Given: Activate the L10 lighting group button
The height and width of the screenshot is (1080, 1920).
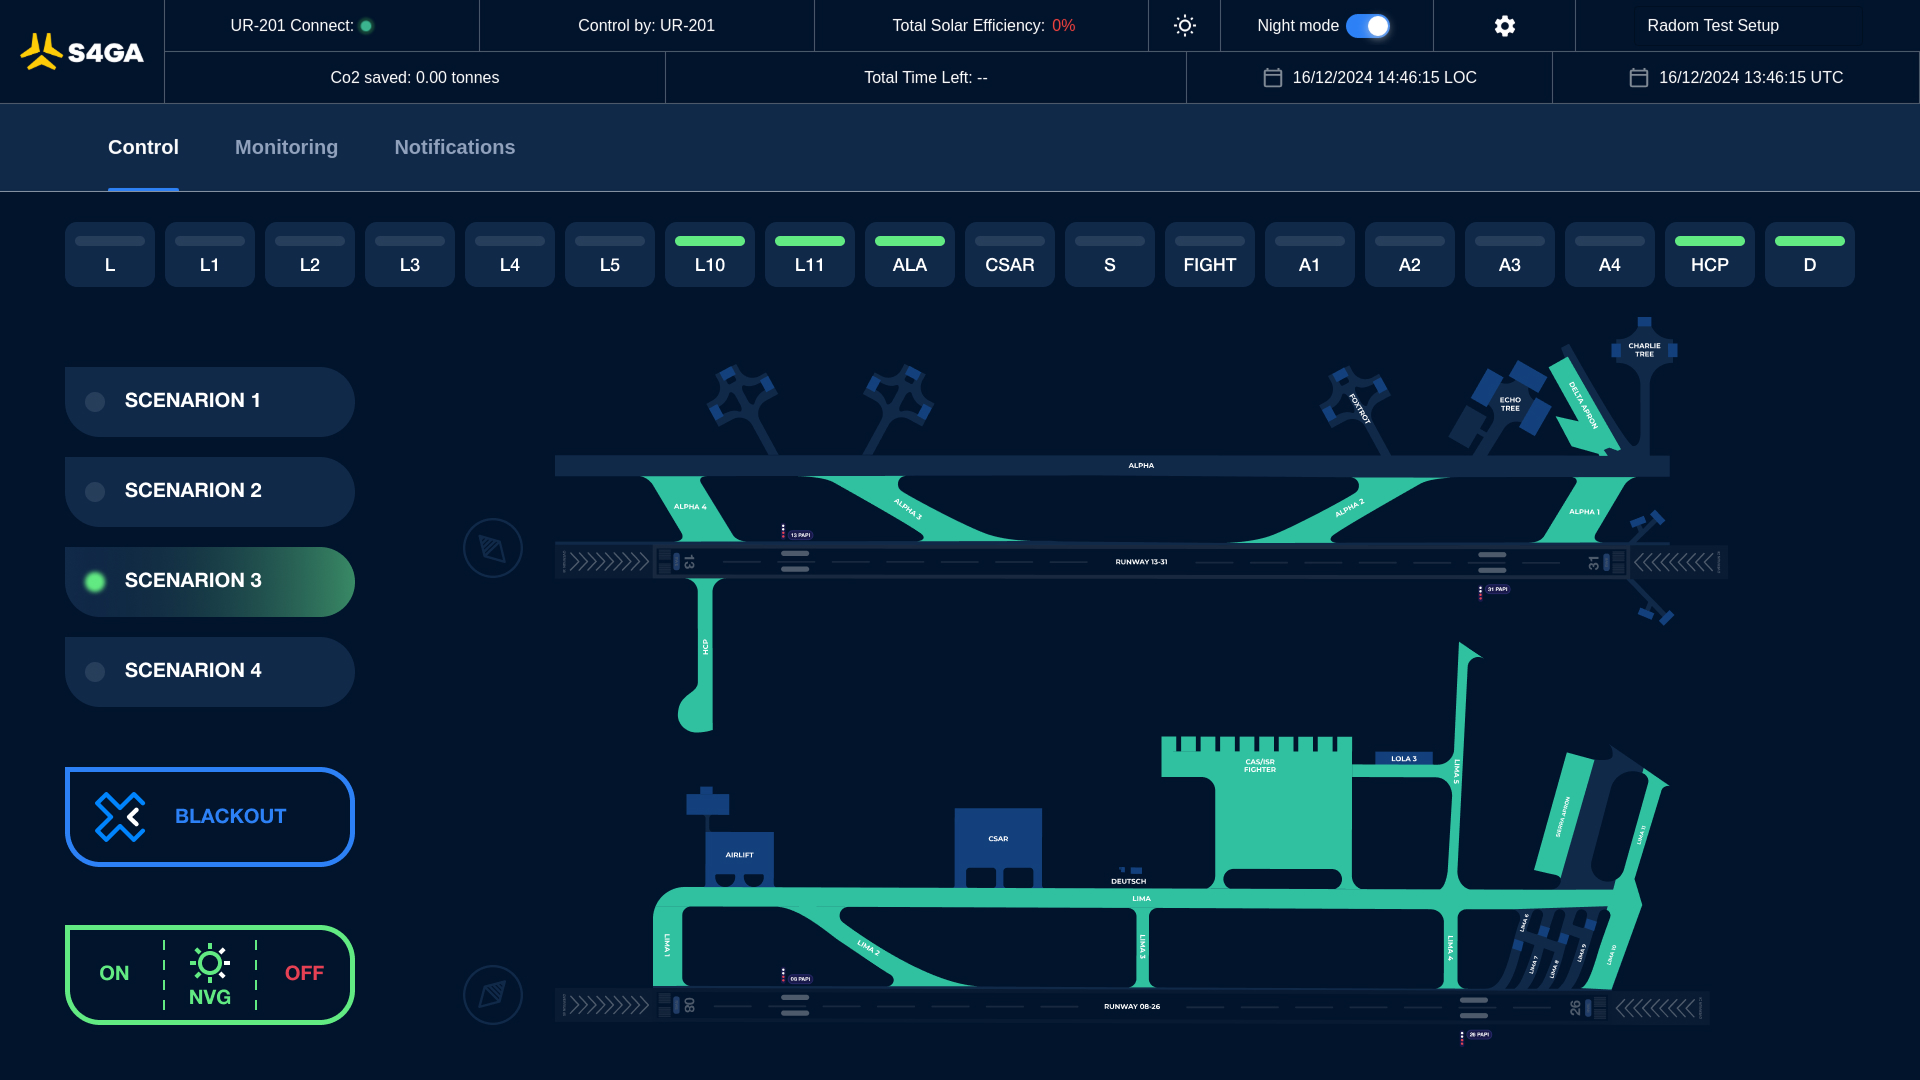Looking at the screenshot, I should coord(710,255).
